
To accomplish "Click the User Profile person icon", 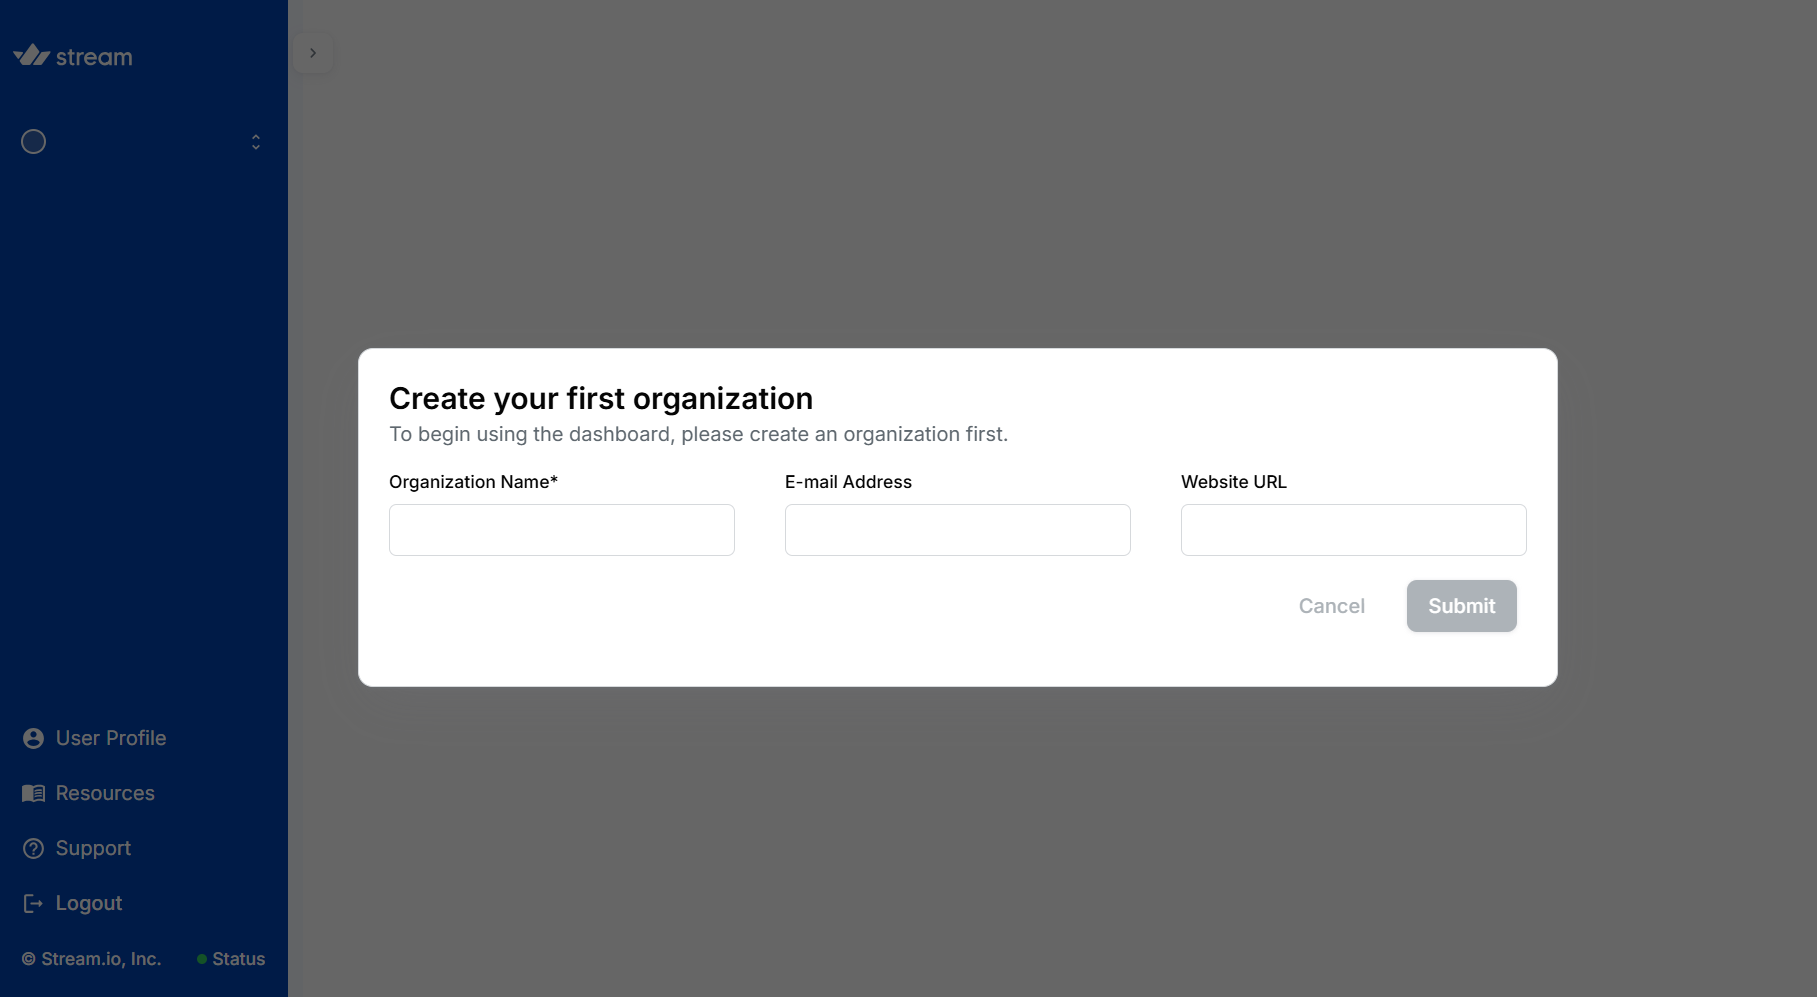I will point(33,738).
